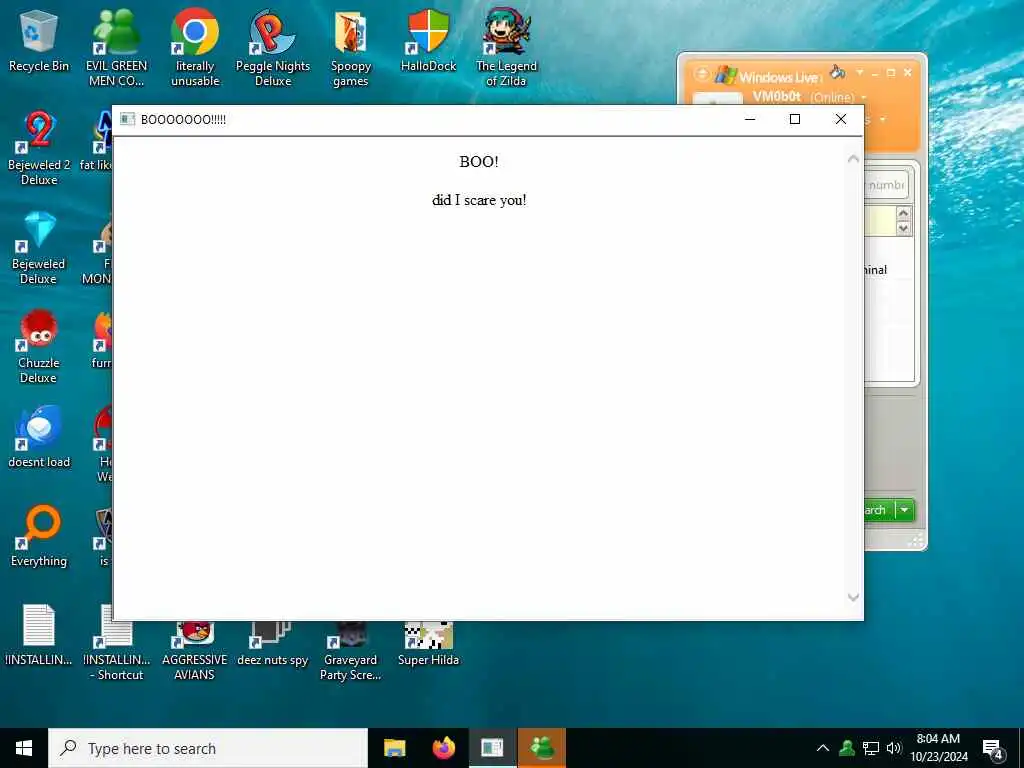Open Graveyard Party Scre... shortcut
Screen dimensions: 1024x768
(x=351, y=650)
